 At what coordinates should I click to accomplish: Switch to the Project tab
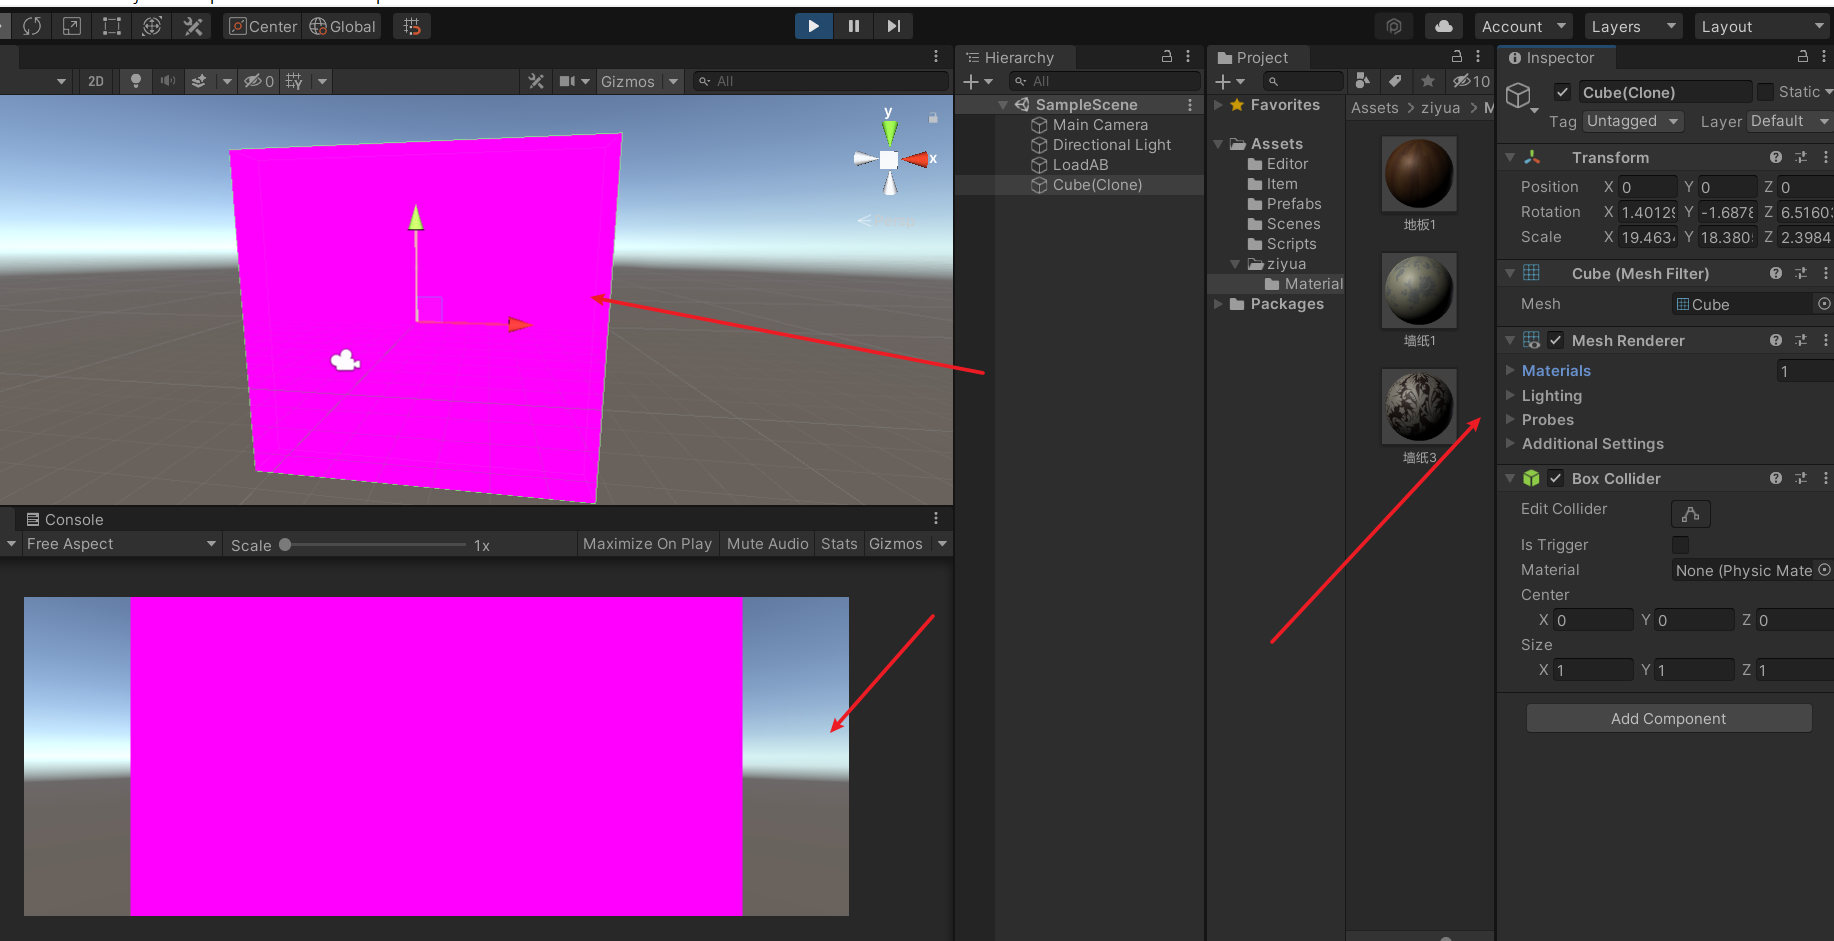click(1253, 57)
